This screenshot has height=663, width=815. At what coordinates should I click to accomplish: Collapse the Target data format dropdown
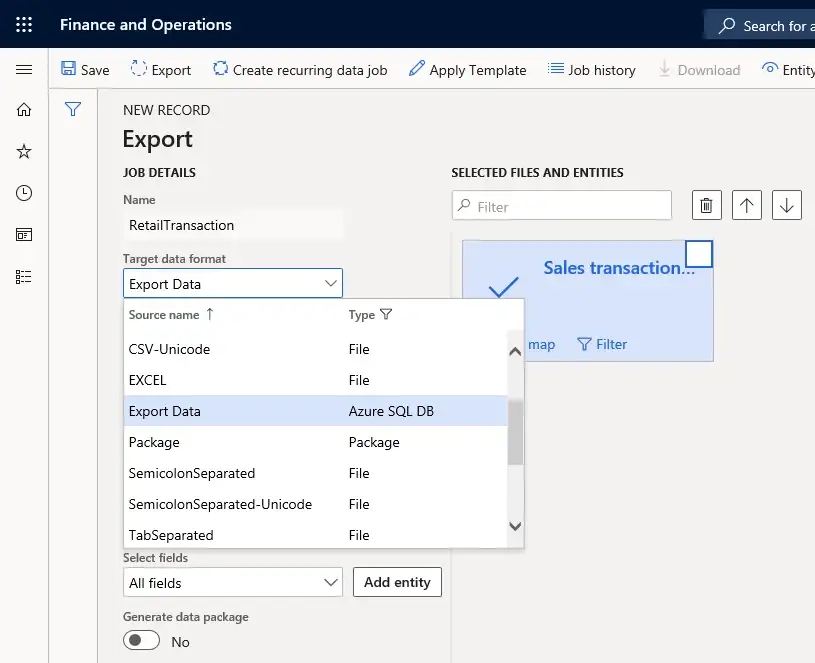point(331,283)
